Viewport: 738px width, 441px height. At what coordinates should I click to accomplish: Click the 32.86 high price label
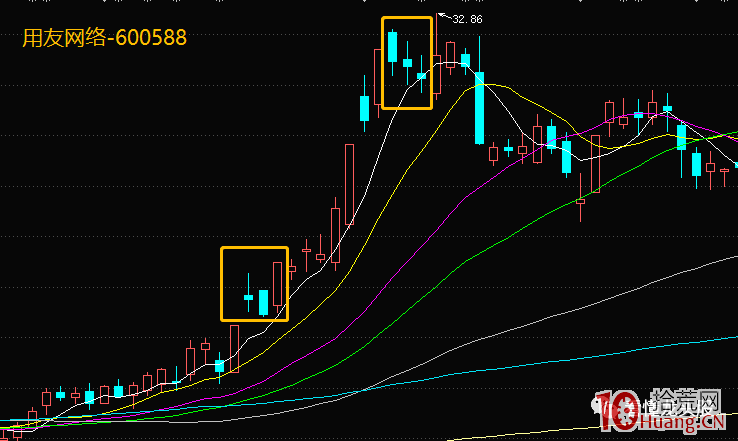tap(467, 19)
